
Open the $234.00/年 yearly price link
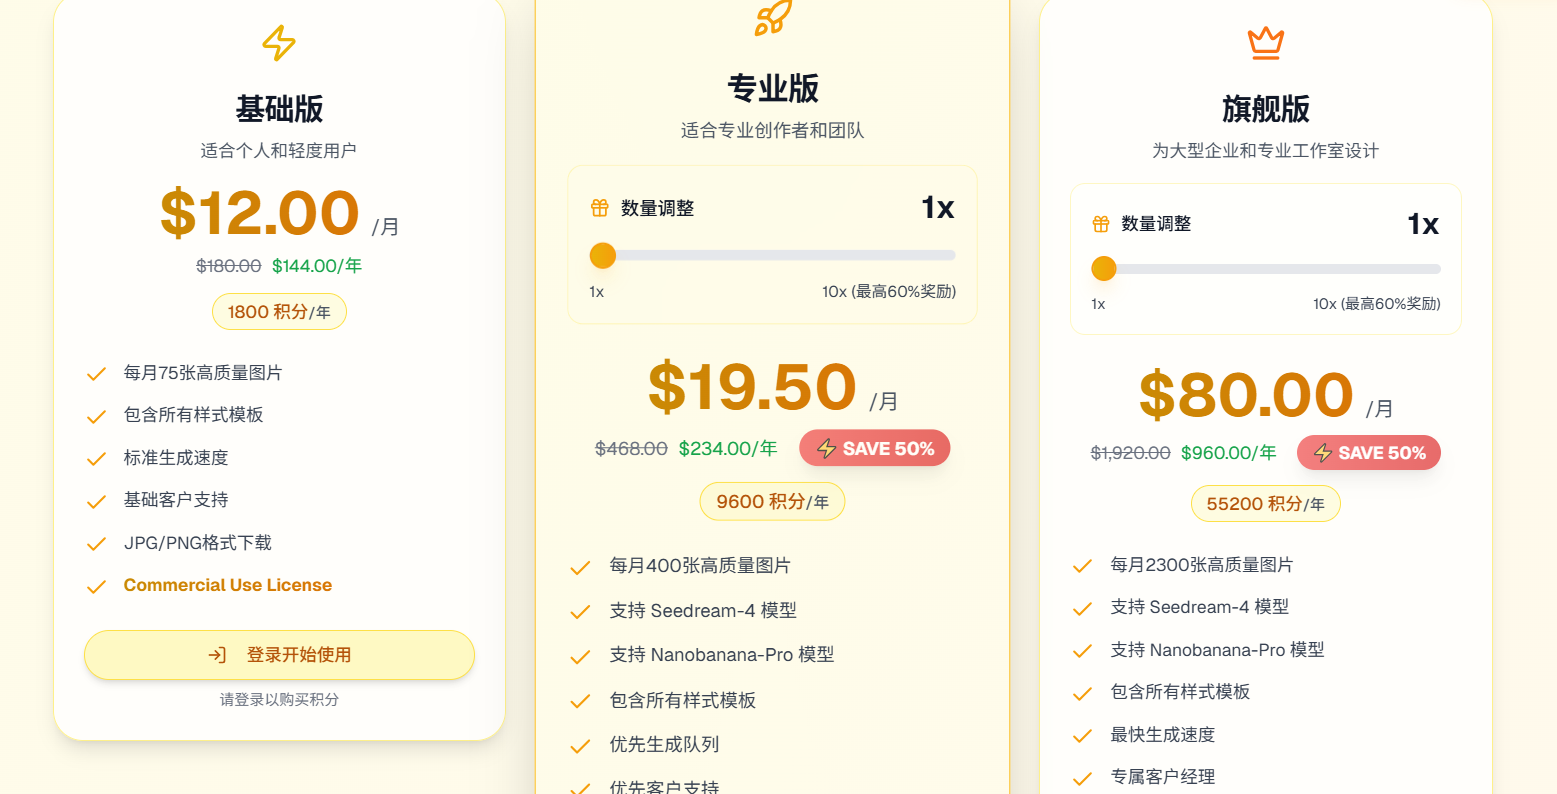(727, 448)
